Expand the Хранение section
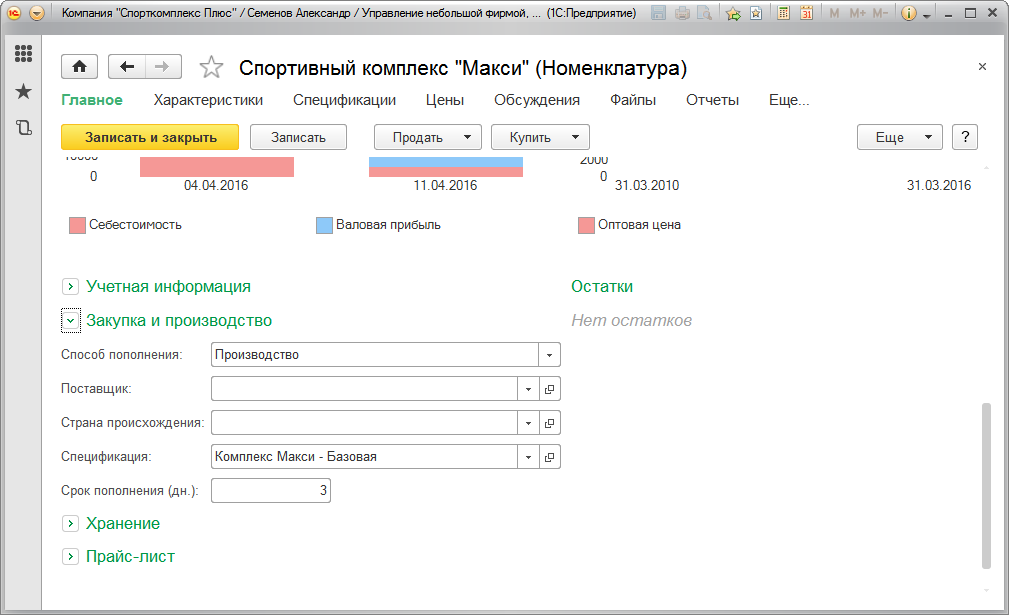1009x615 pixels. pos(70,524)
